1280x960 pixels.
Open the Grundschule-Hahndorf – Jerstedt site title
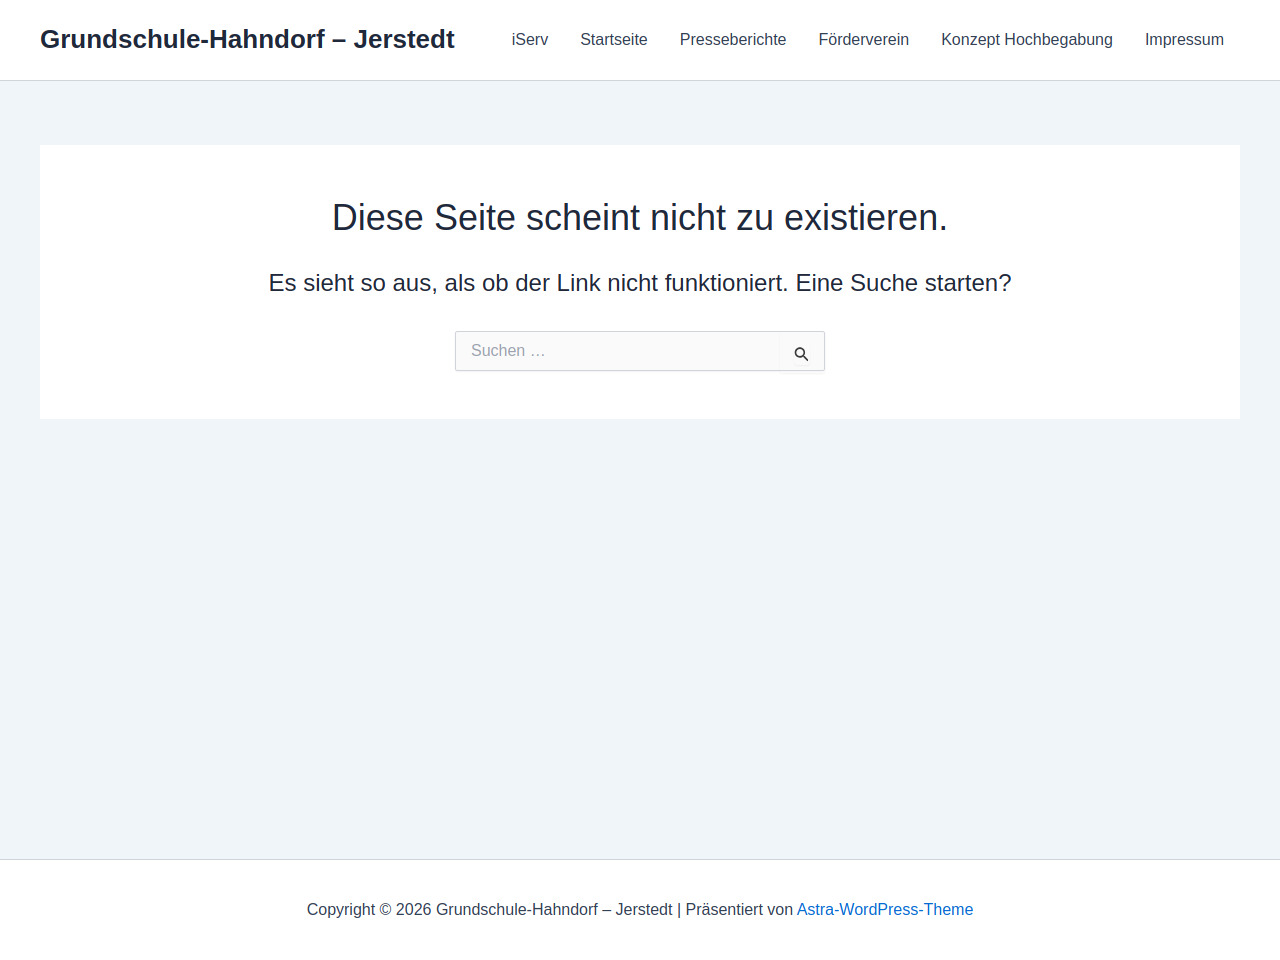[247, 39]
